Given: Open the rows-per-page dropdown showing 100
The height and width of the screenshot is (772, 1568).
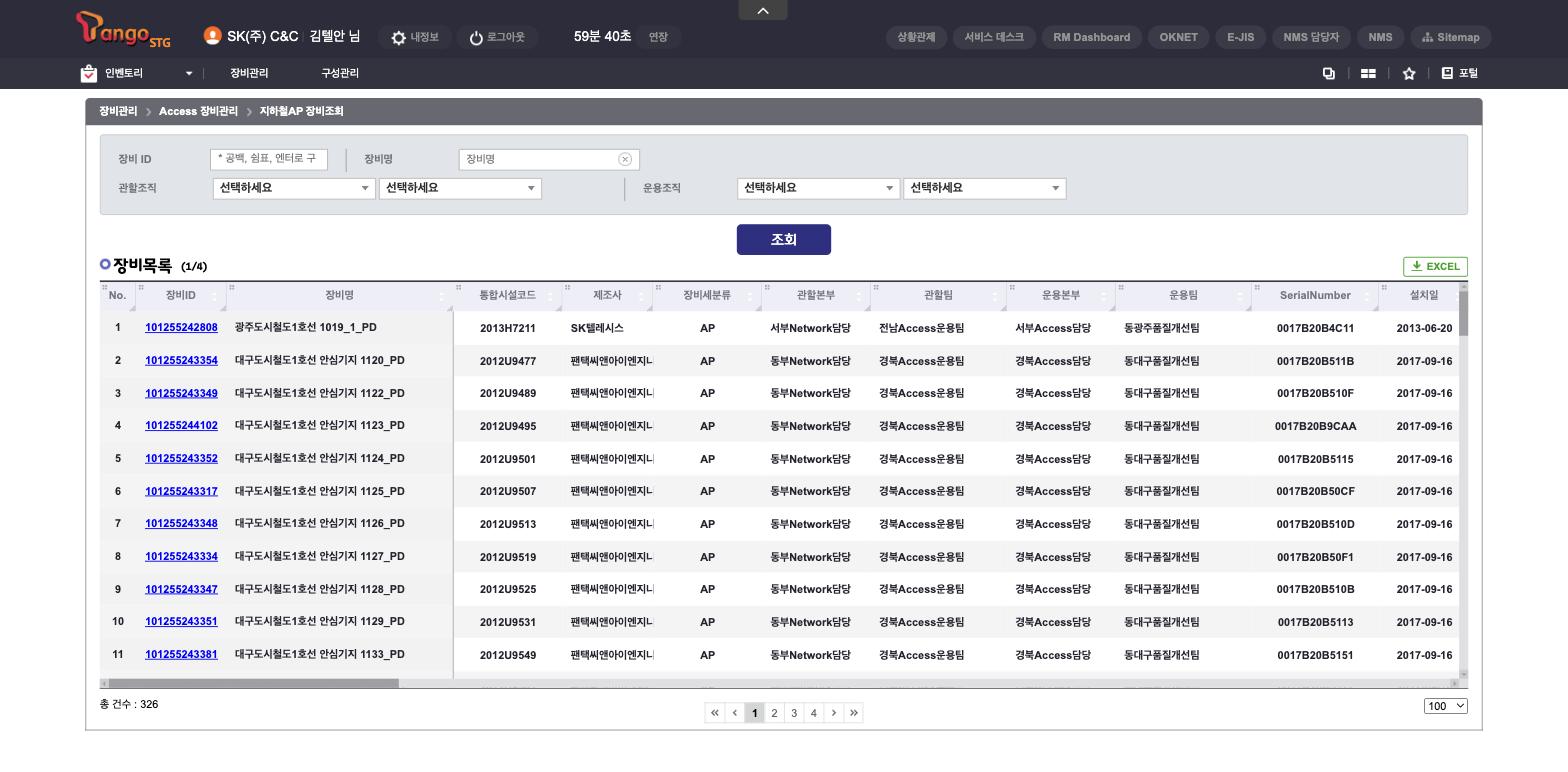Looking at the screenshot, I should pyautogui.click(x=1446, y=706).
